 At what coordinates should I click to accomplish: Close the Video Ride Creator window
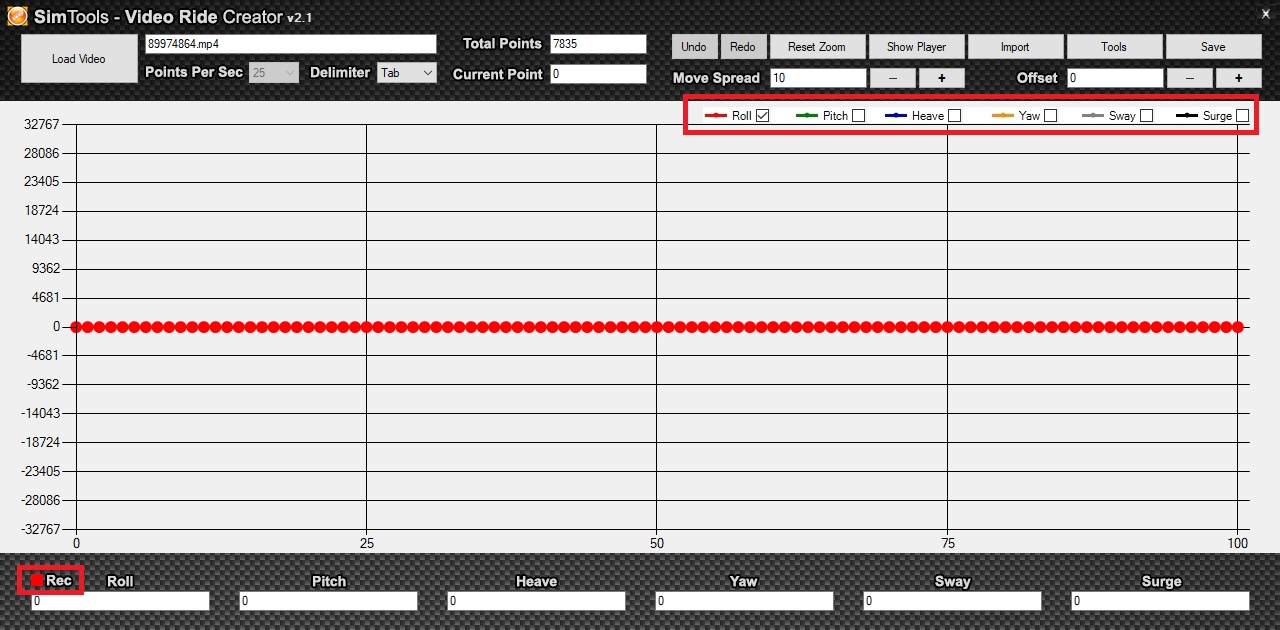tap(1264, 14)
